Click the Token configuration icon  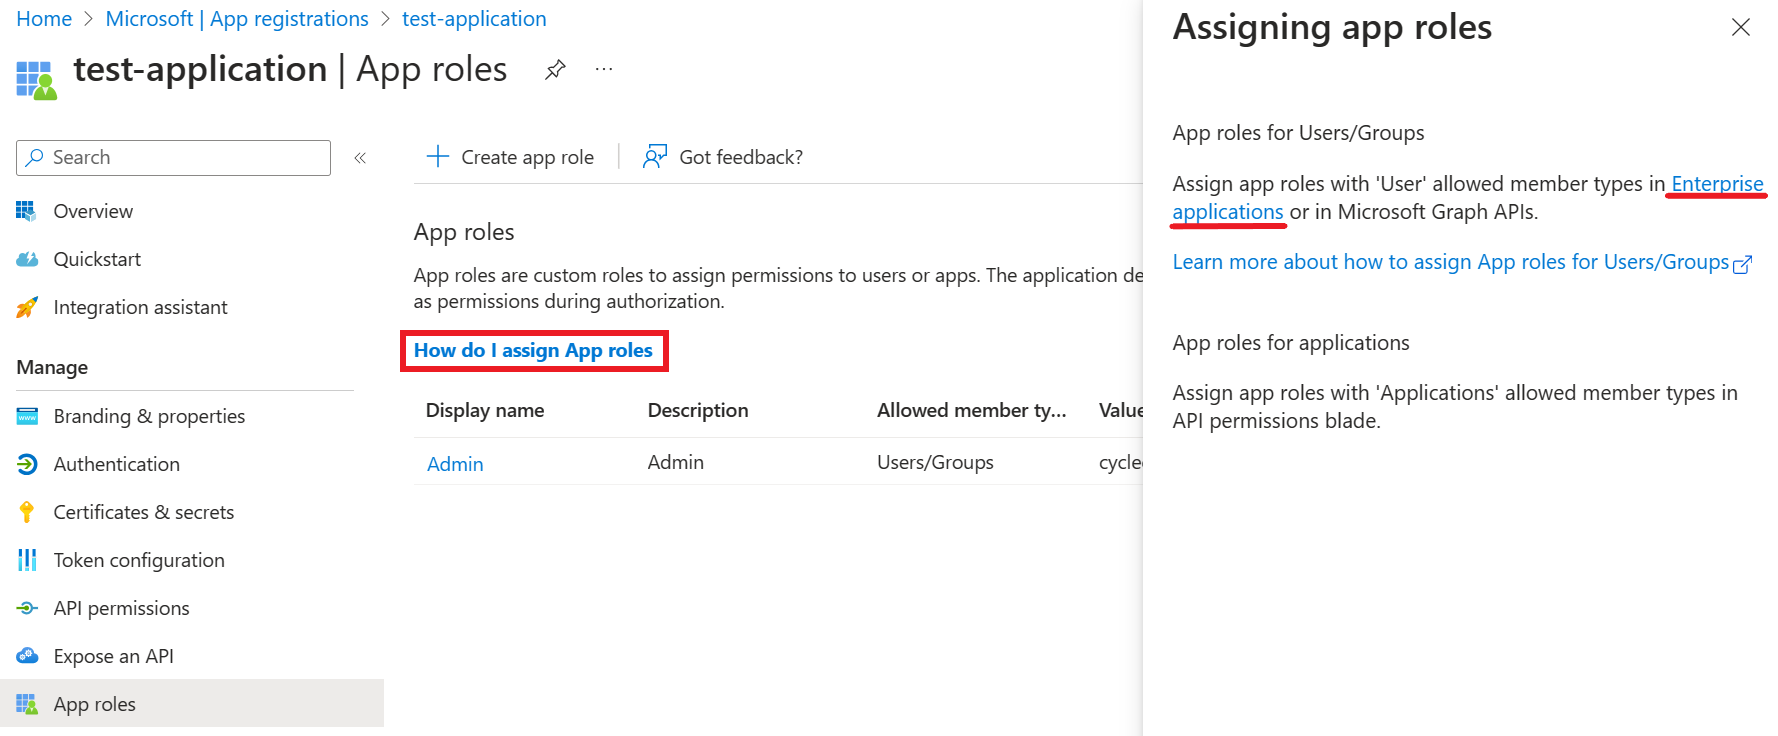27,560
